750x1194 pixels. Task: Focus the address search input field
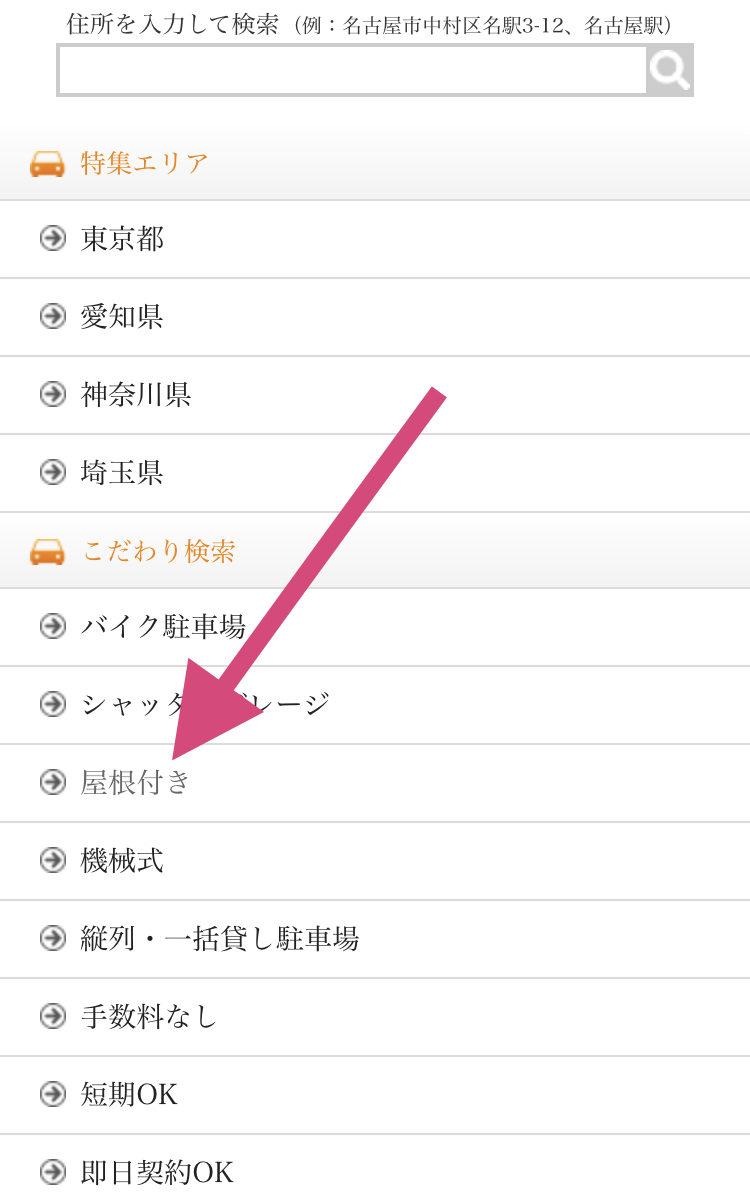tap(352, 70)
